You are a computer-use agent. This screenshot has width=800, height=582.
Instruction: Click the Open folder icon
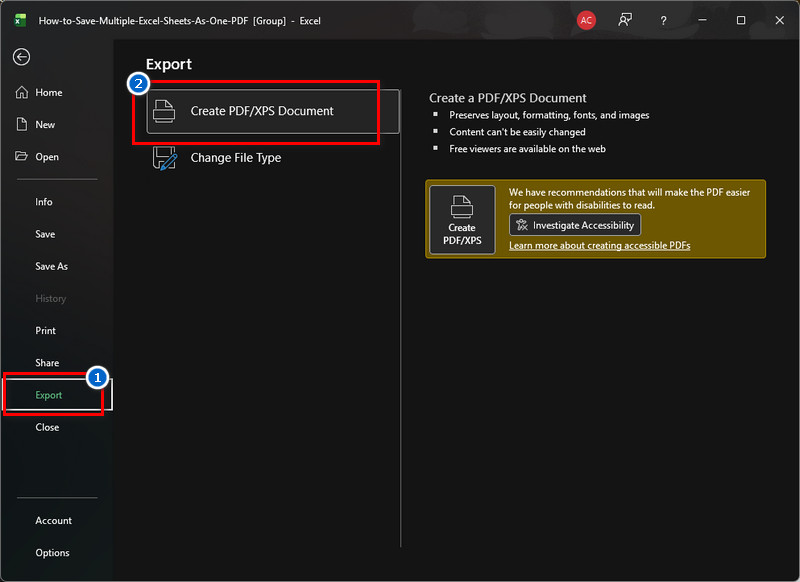pyautogui.click(x=21, y=156)
